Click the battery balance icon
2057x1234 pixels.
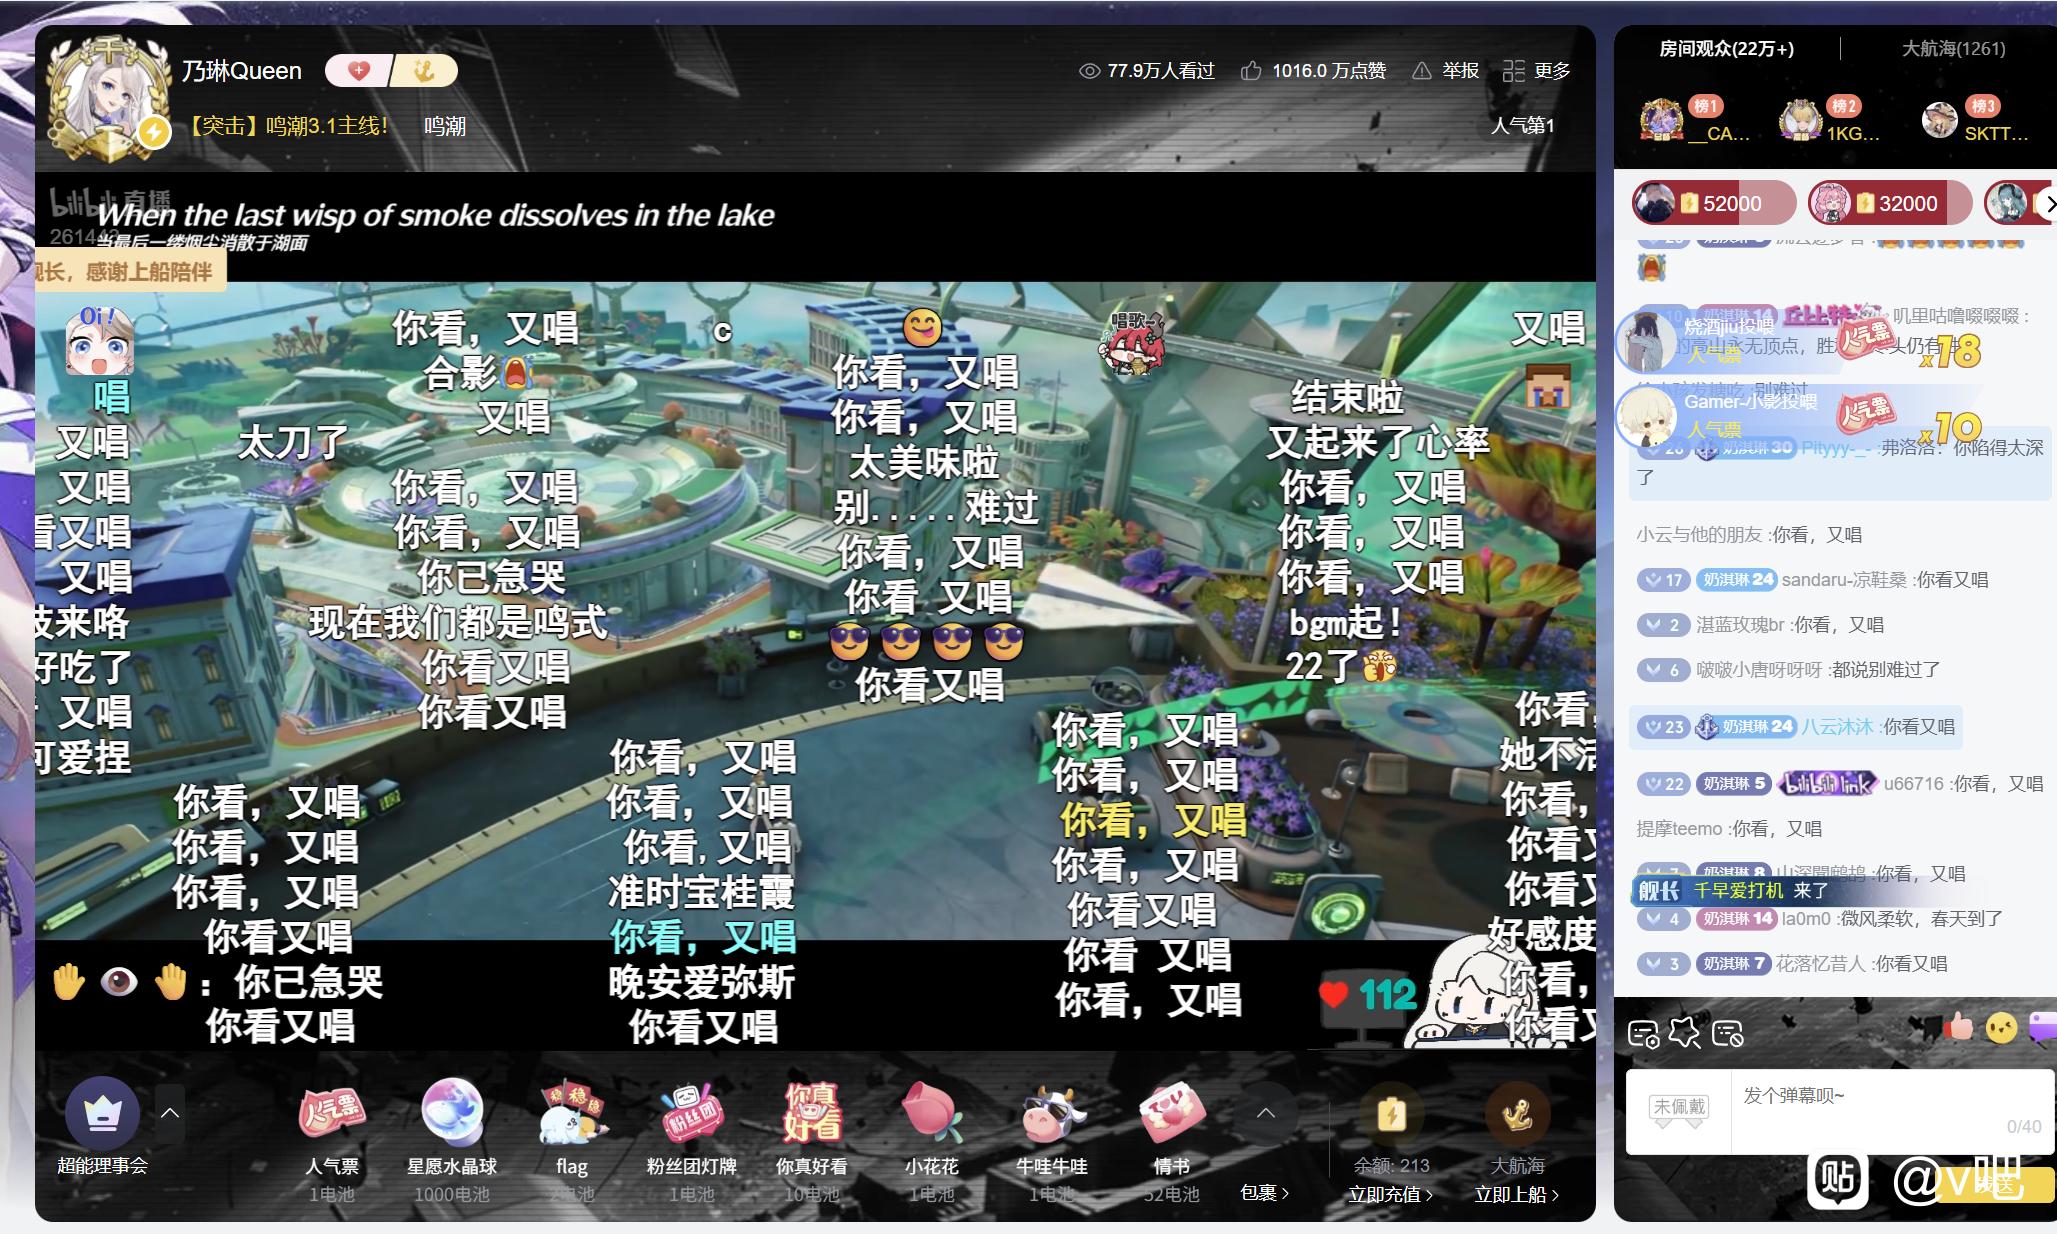click(x=1391, y=1113)
